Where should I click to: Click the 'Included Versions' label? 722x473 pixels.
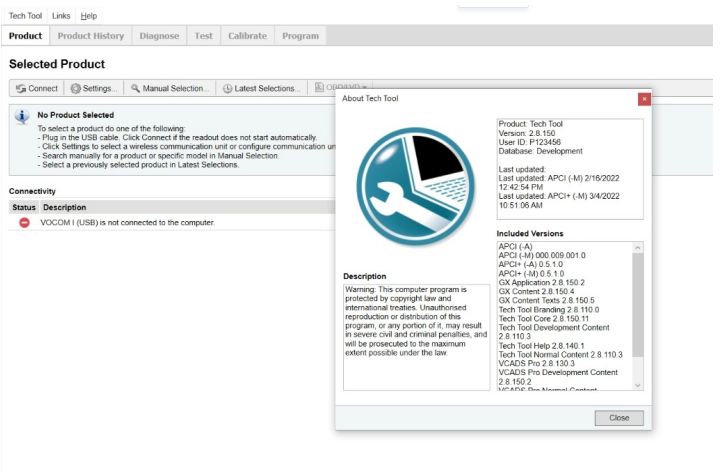[x=530, y=234]
